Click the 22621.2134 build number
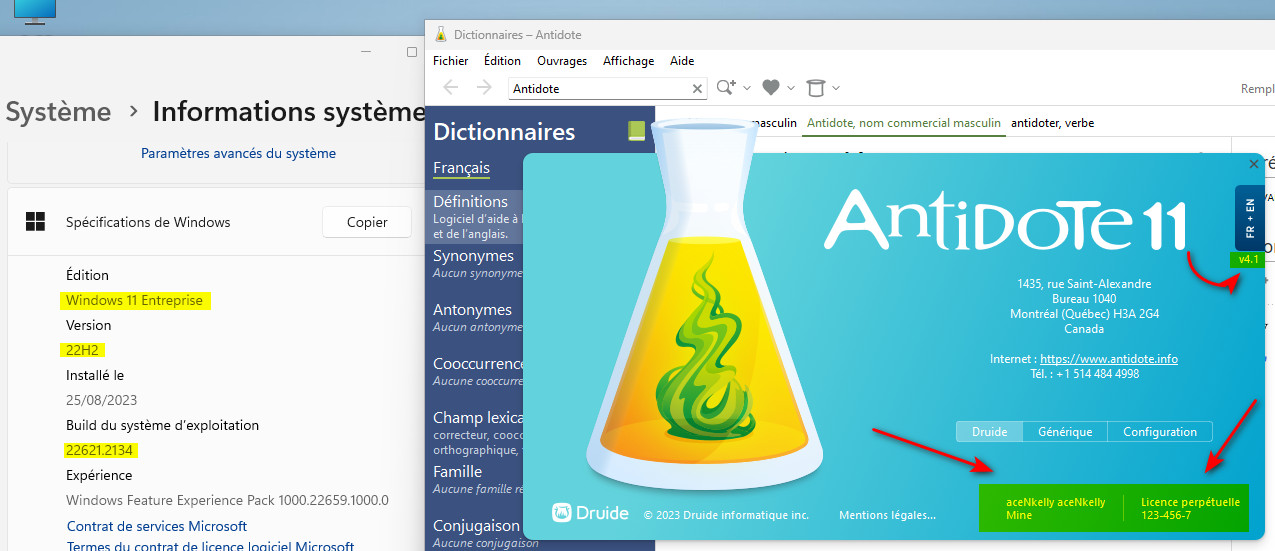The image size is (1275, 551). pyautogui.click(x=100, y=450)
